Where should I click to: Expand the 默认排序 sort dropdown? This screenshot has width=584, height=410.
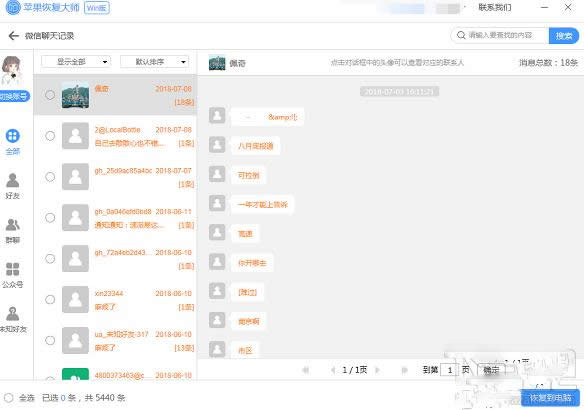(x=155, y=62)
